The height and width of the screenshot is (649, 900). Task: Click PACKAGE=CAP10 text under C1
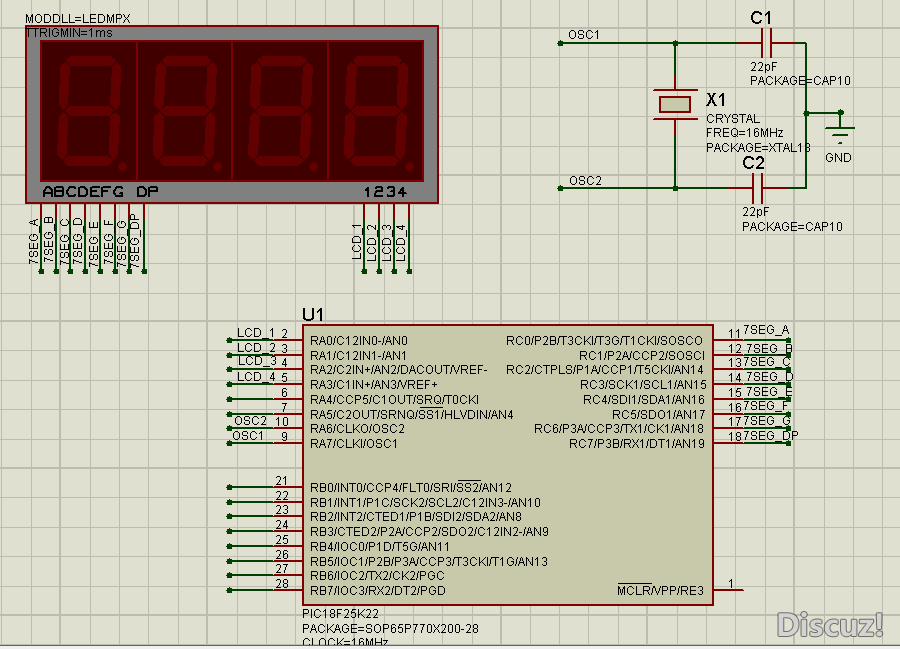800,81
